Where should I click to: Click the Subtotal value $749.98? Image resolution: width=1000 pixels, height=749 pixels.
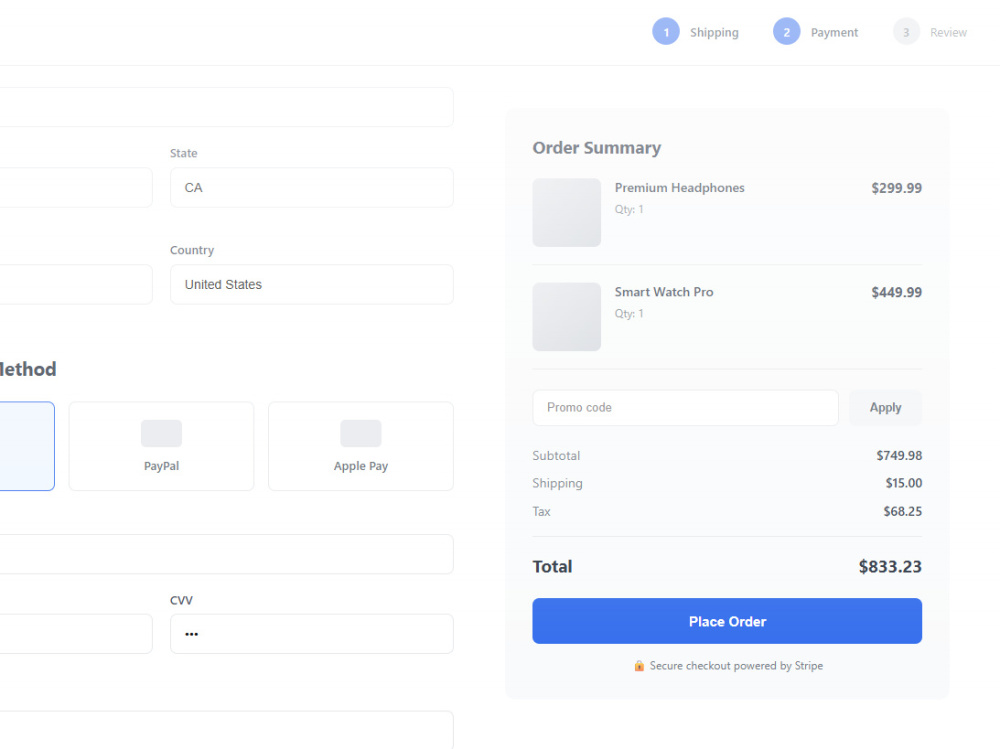coord(899,456)
